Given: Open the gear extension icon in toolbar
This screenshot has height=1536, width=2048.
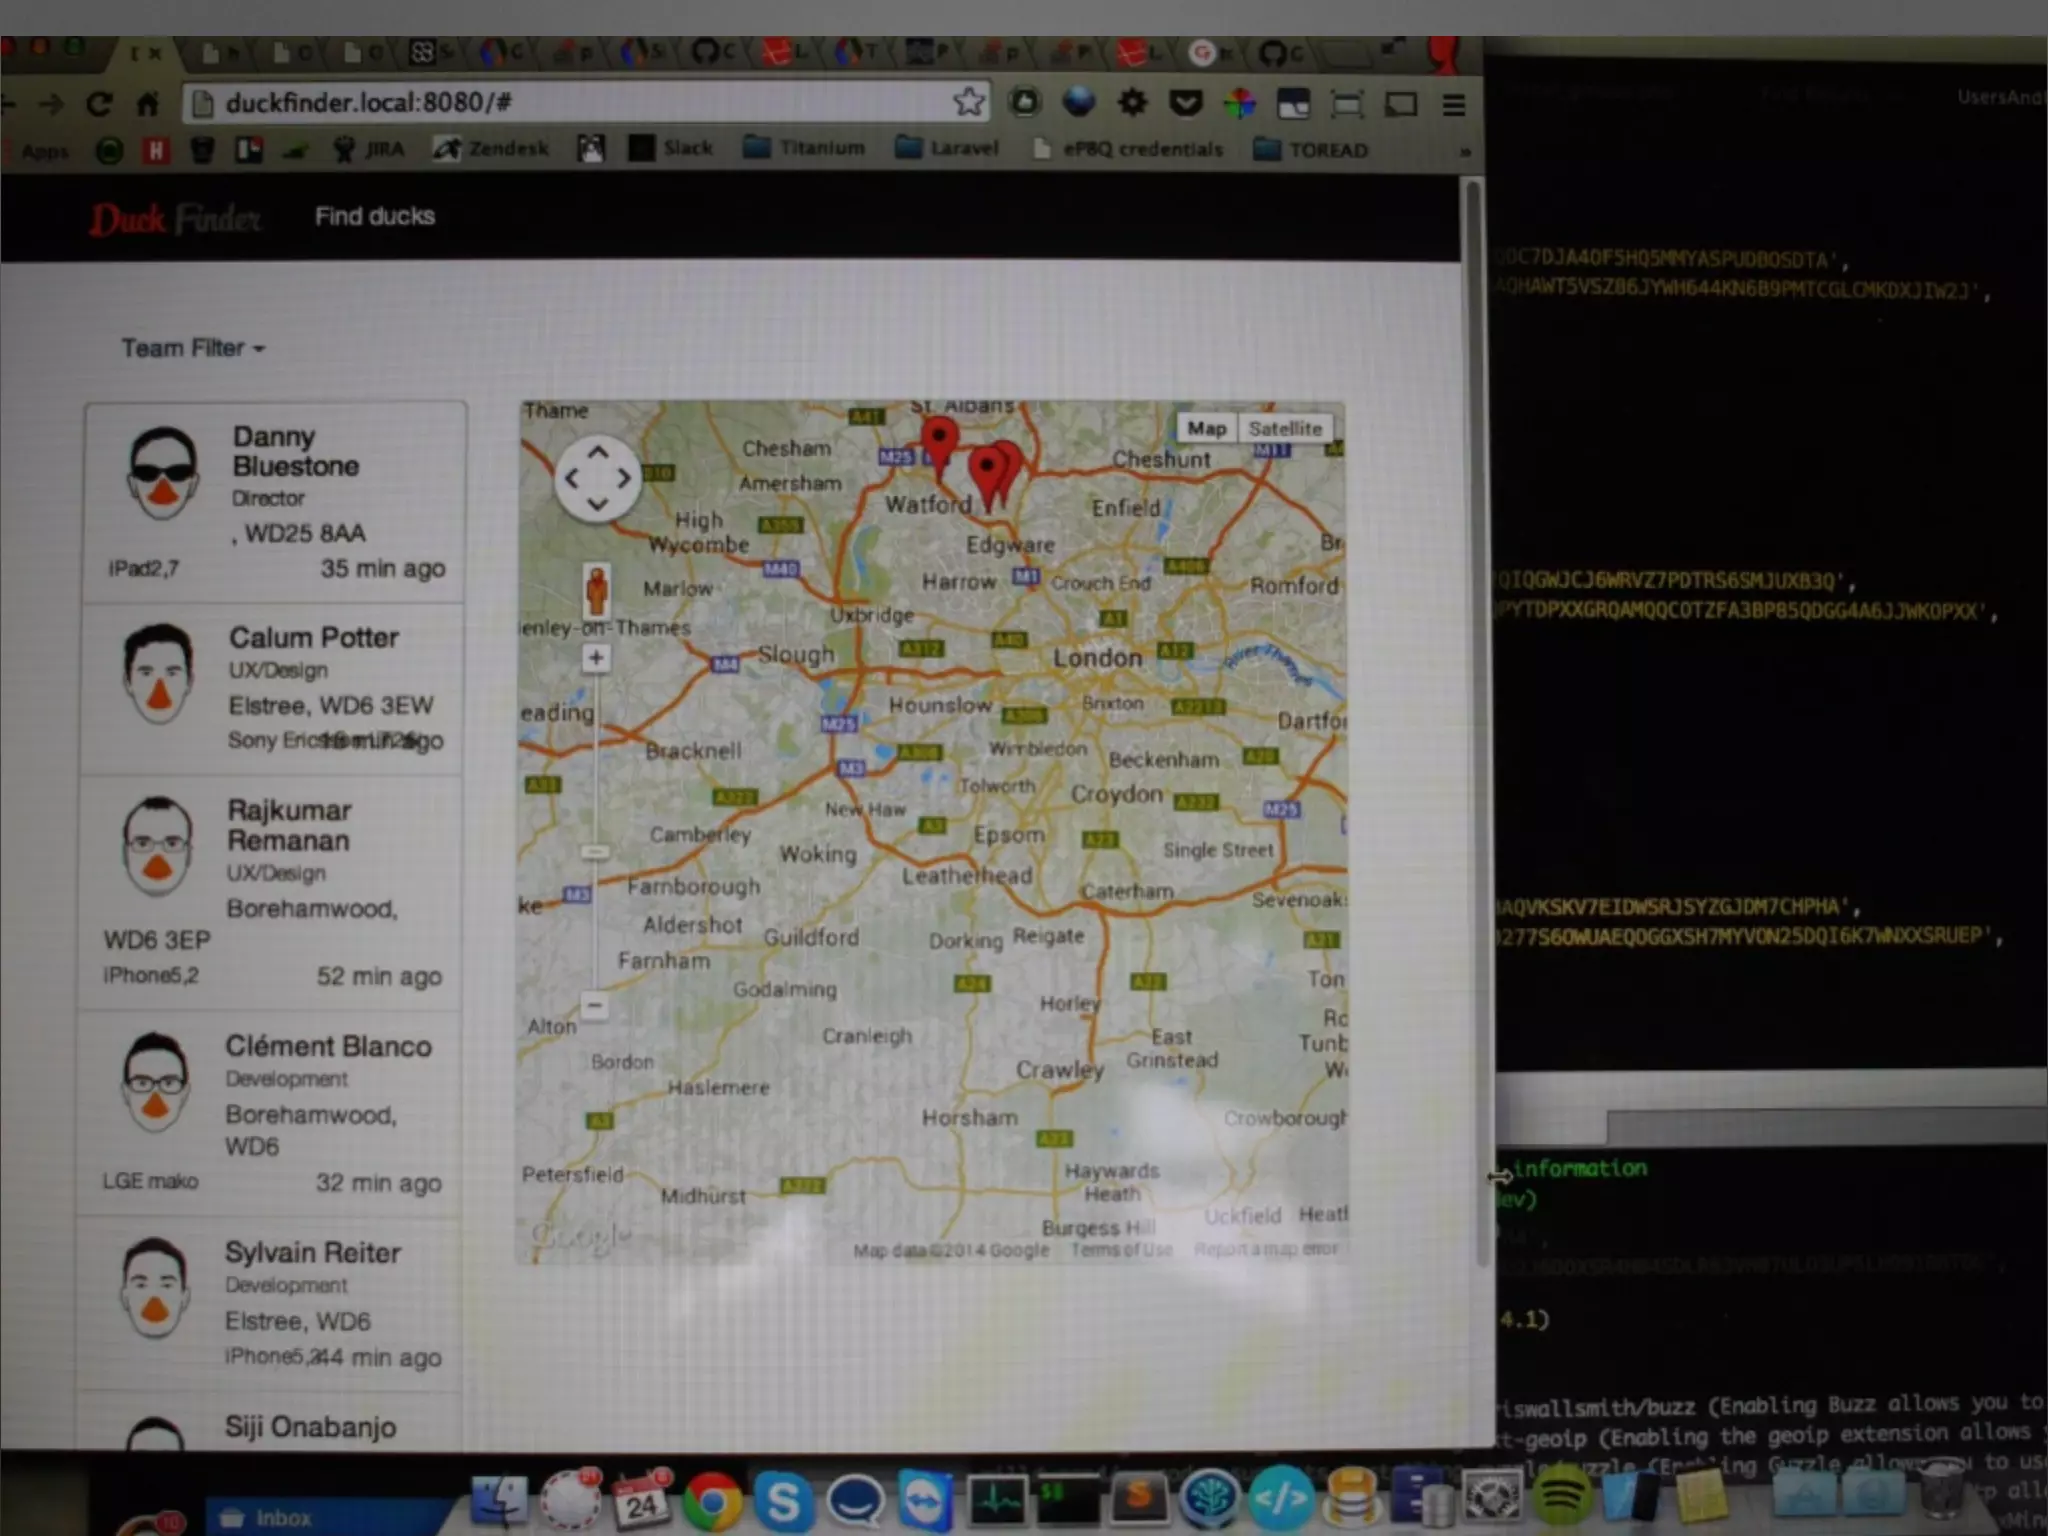Looking at the screenshot, I should [1132, 102].
